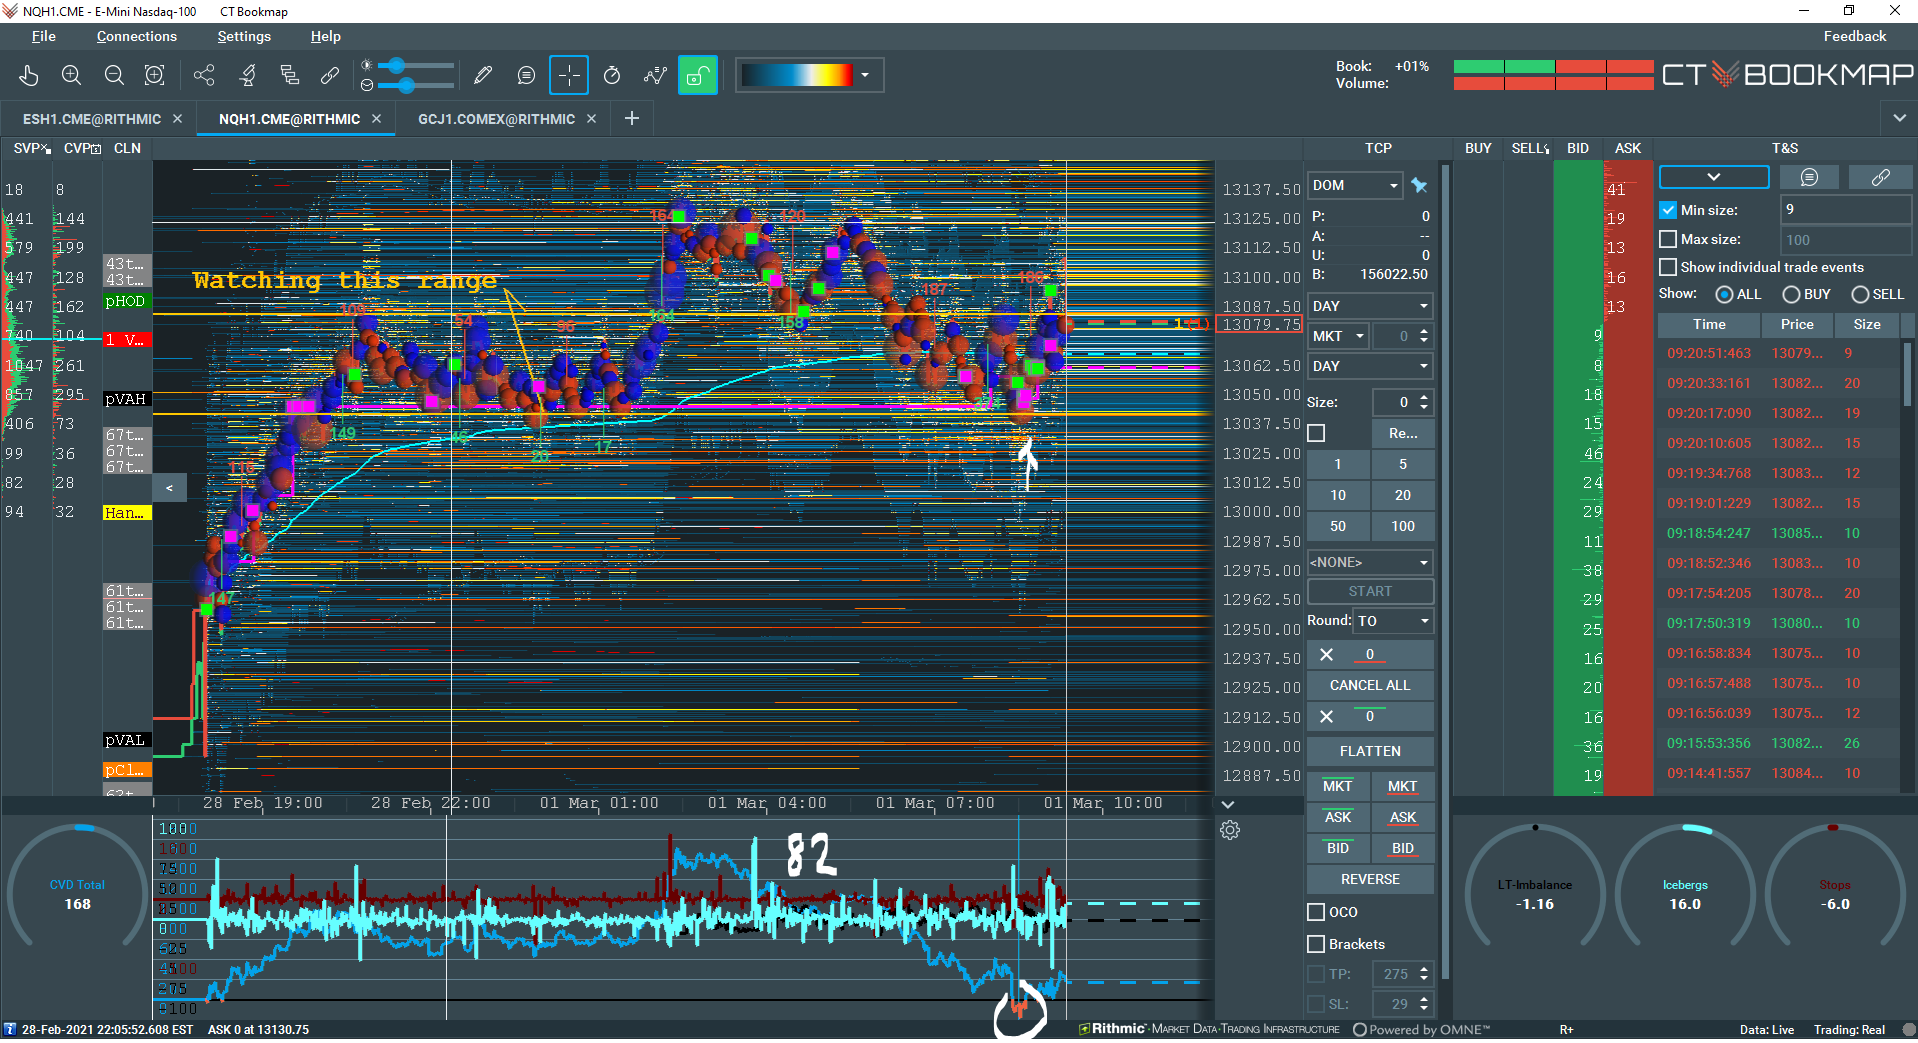Select the BUY radio button
Image resolution: width=1918 pixels, height=1043 pixels.
(1791, 294)
